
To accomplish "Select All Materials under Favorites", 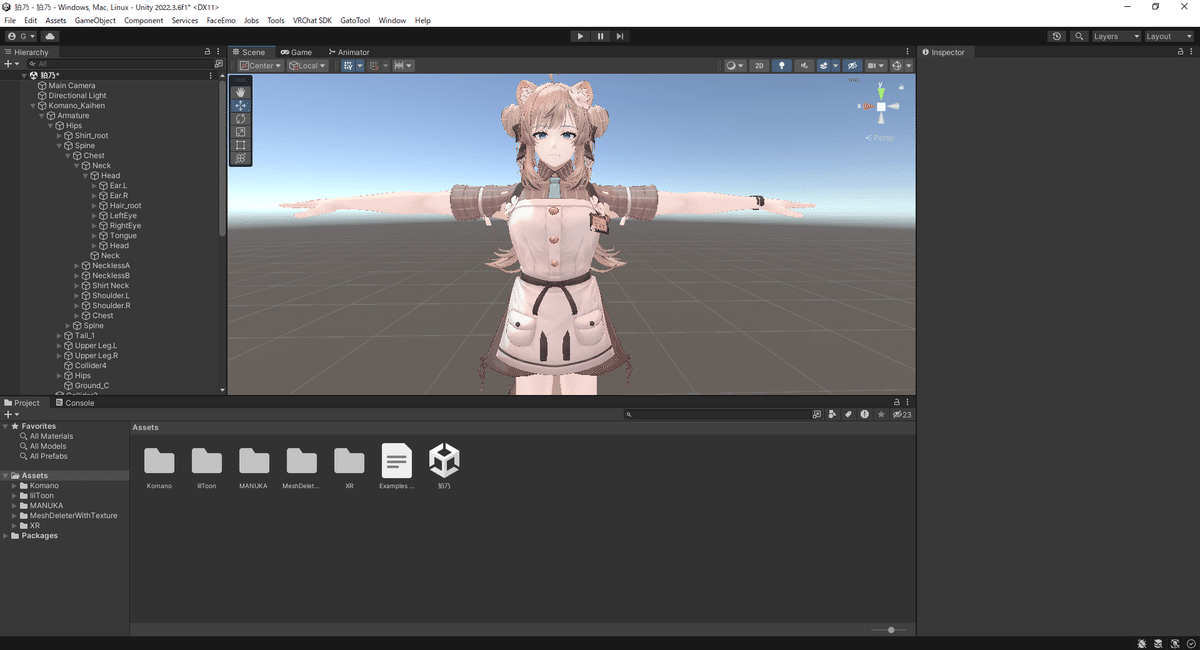I will click(51, 436).
